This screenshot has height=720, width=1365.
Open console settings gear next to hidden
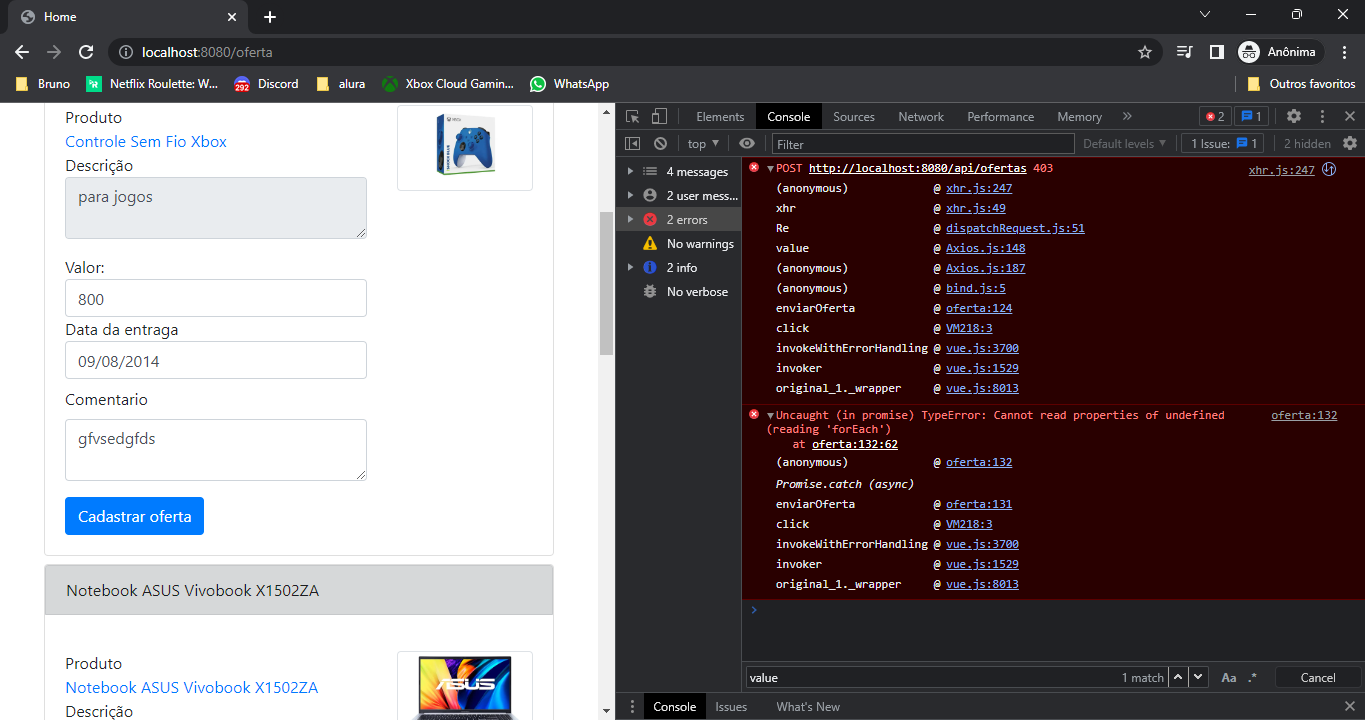tap(1350, 144)
